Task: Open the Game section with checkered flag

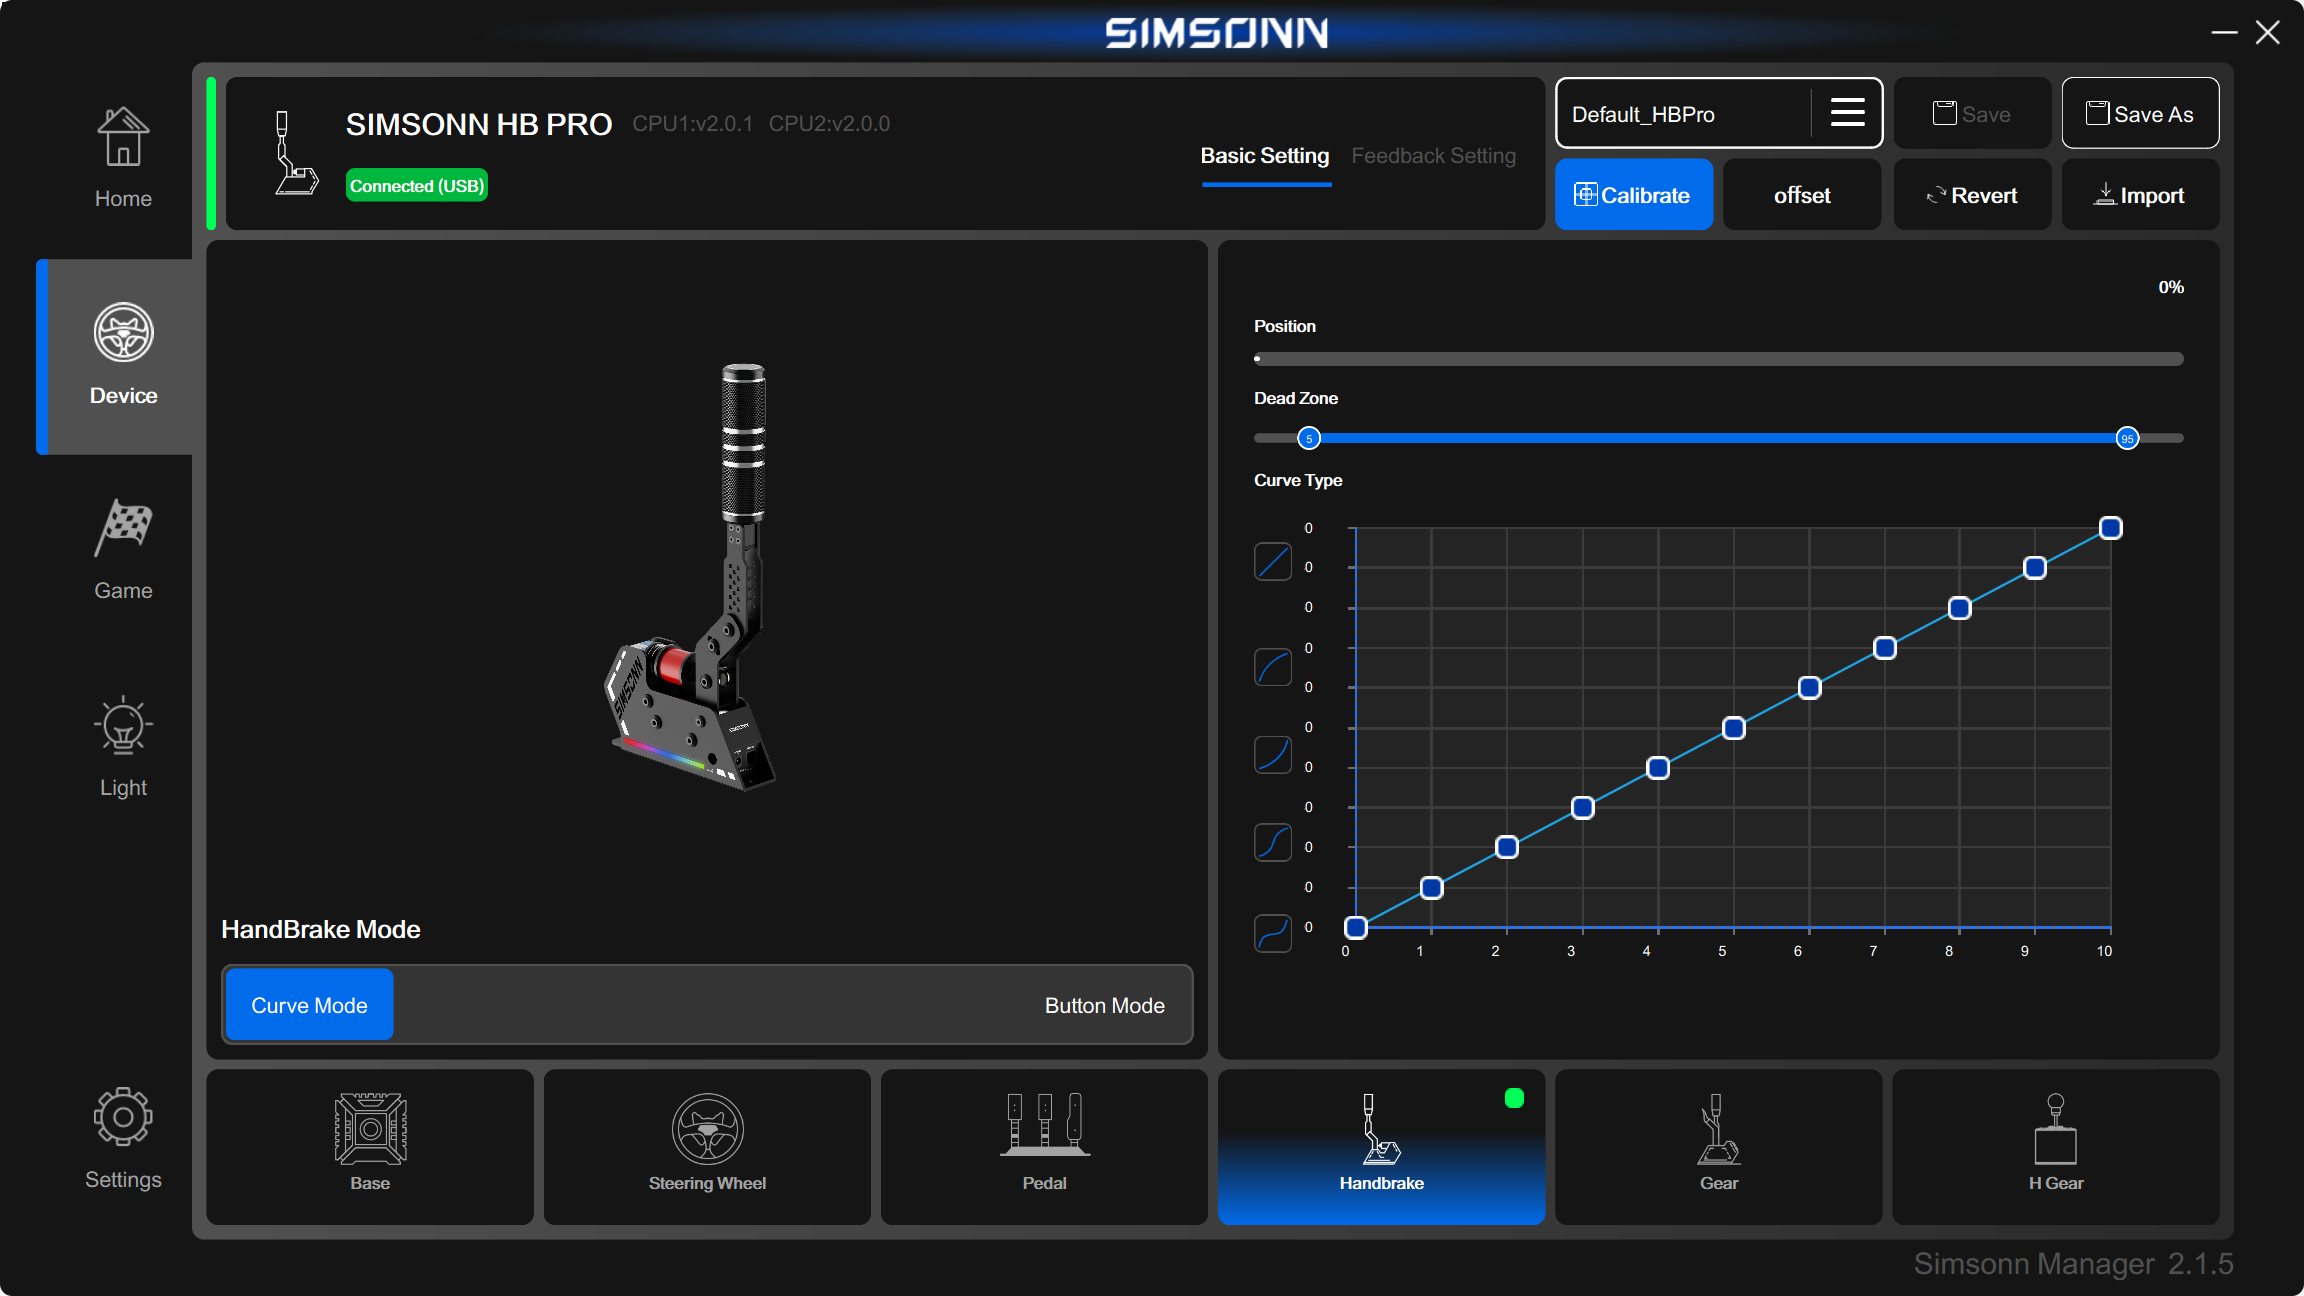Action: coord(123,550)
